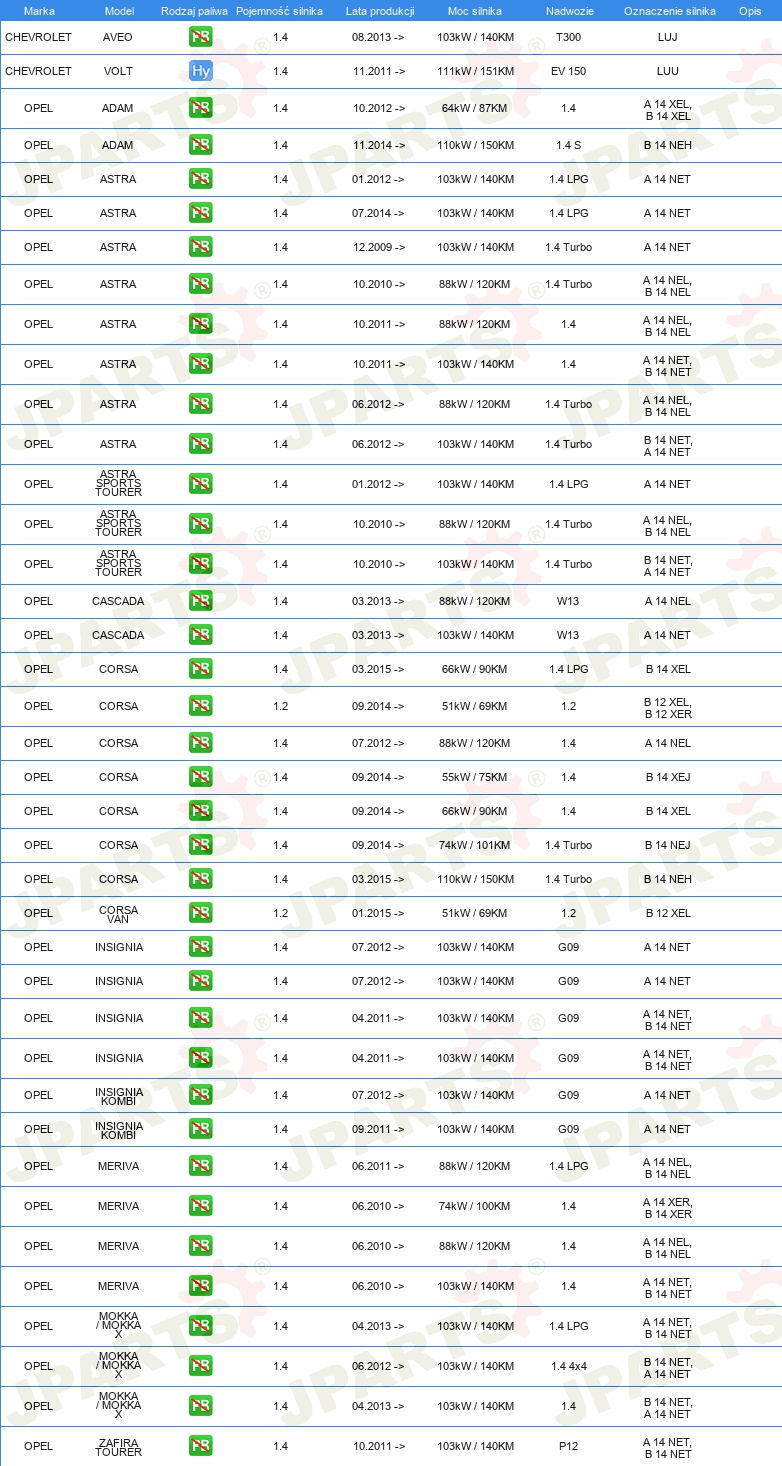Viewport: 782px width, 1466px height.
Task: Click fuel icon in Meriva 06.2011 LPG row
Action: [201, 1166]
